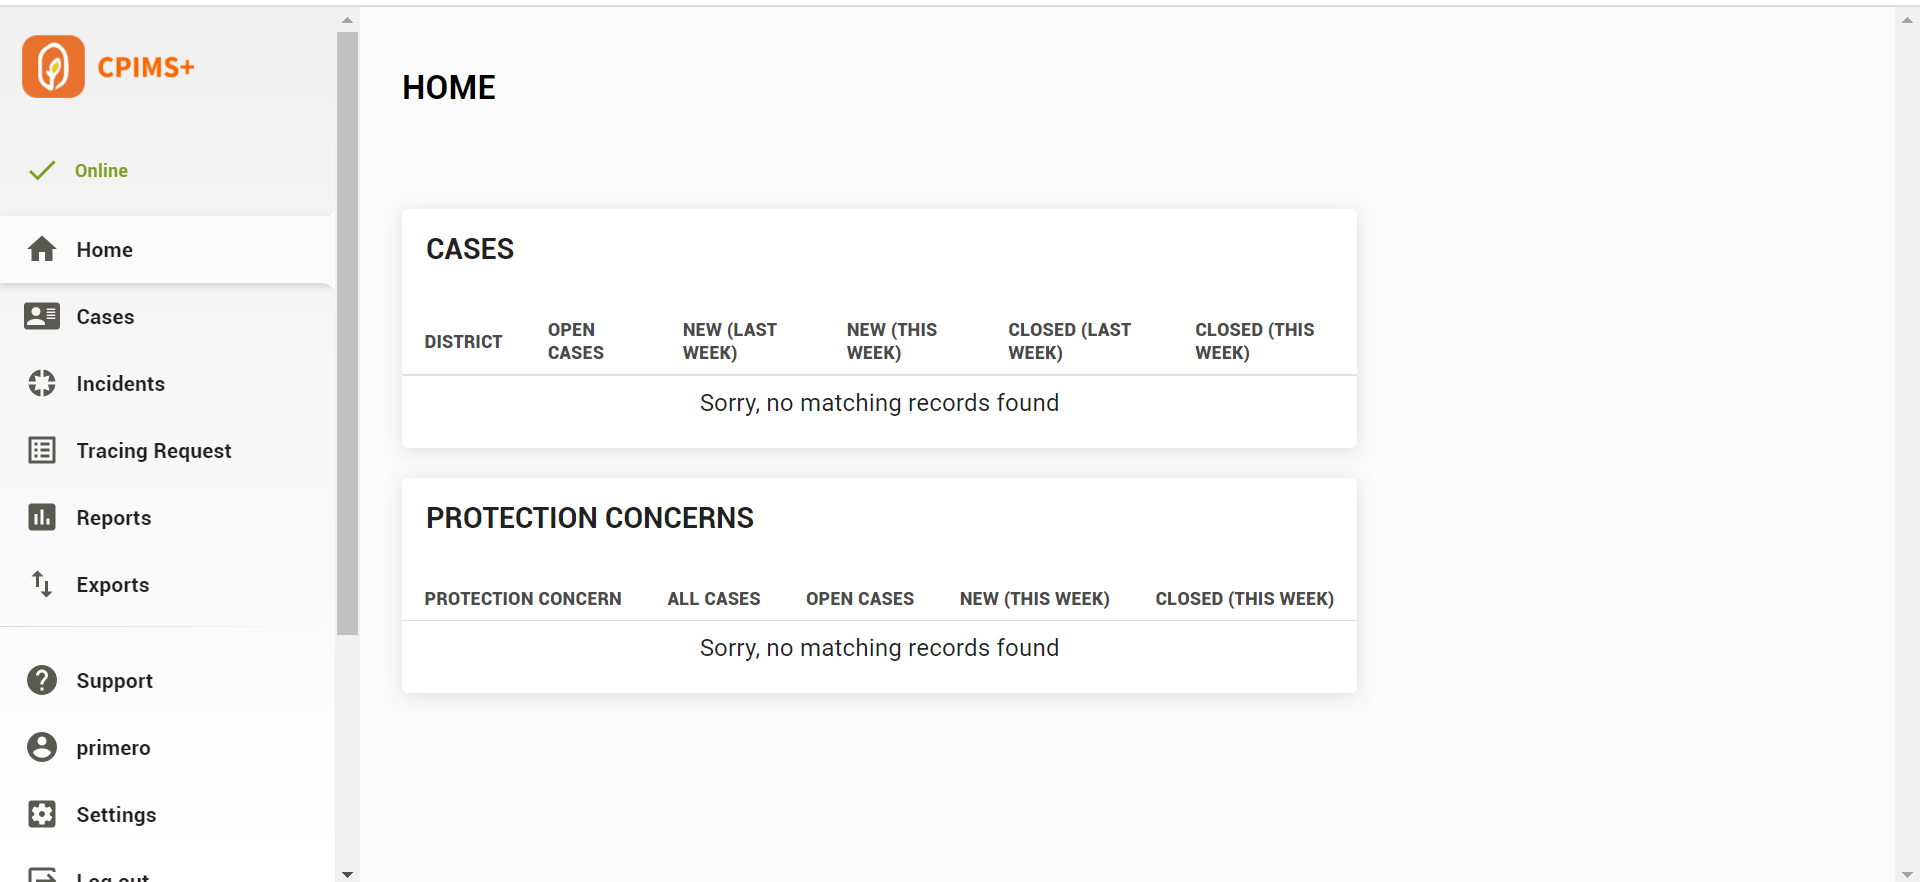Image resolution: width=1920 pixels, height=882 pixels.
Task: Click the sidebar vertical scrollbar thumb
Action: click(347, 333)
